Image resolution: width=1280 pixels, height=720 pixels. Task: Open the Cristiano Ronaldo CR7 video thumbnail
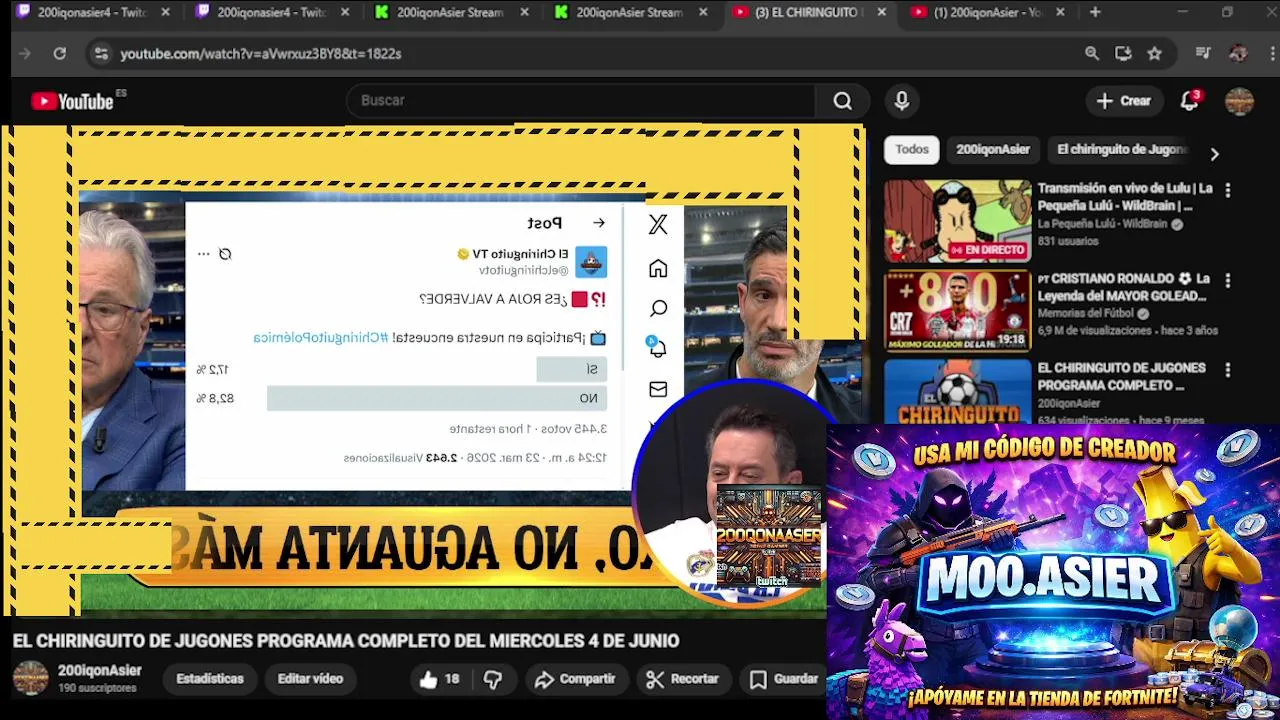pyautogui.click(x=957, y=311)
